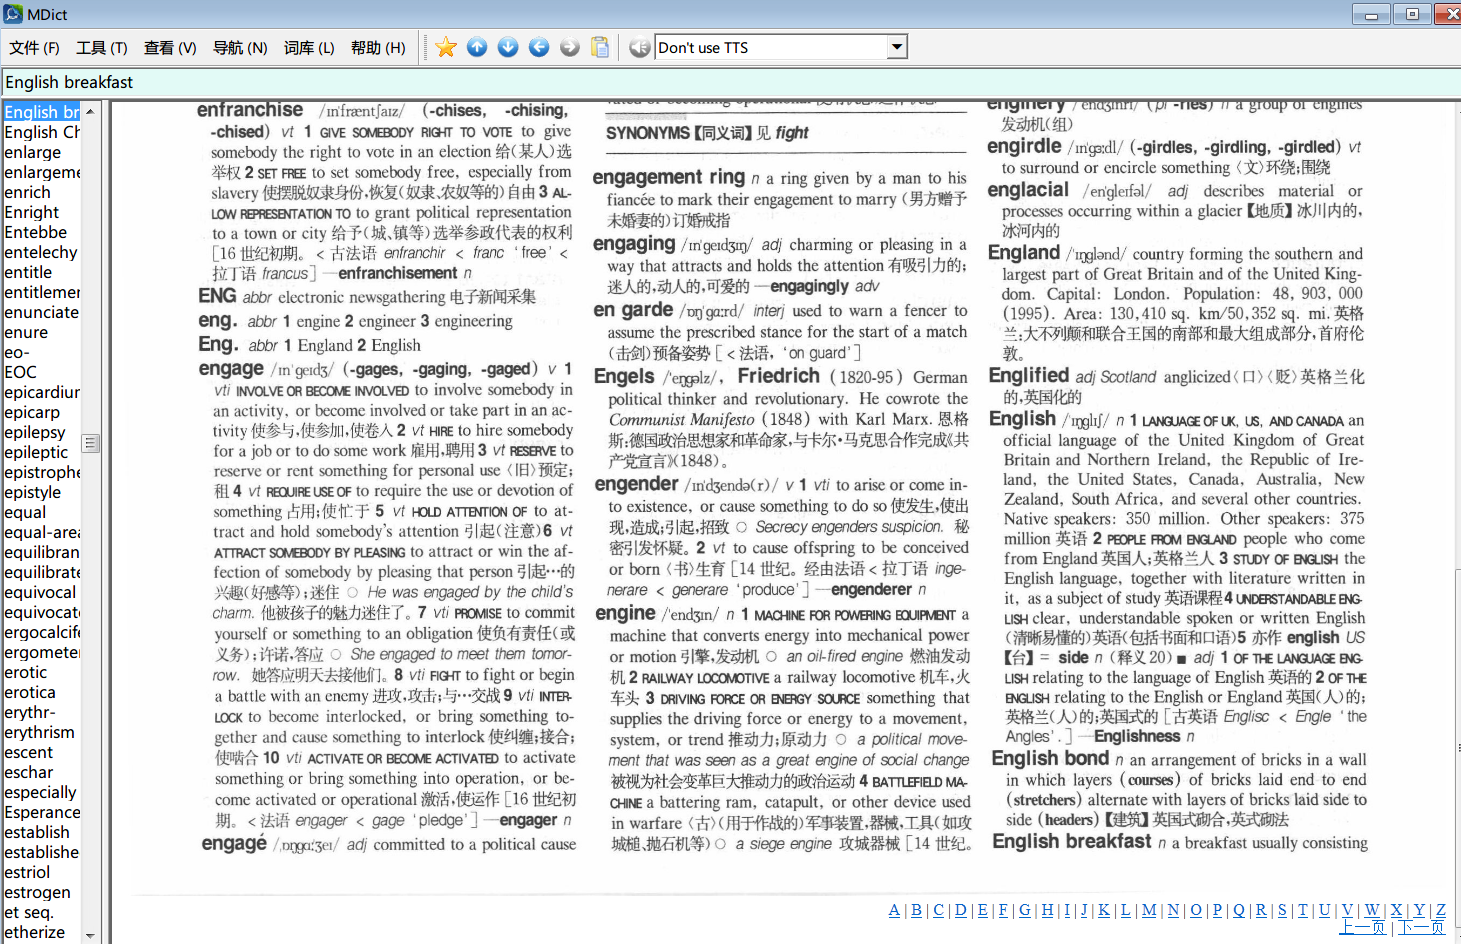
Task: Select "escent" in the word list
Action: point(28,752)
